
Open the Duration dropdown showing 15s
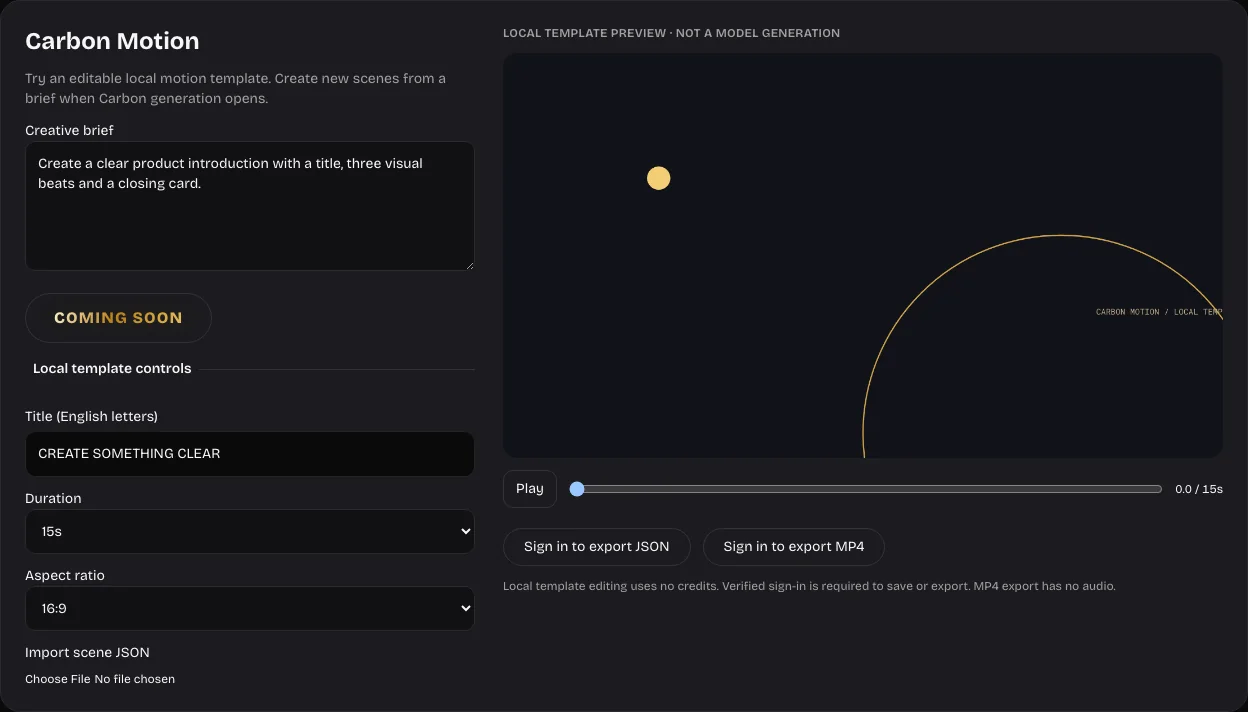point(250,532)
